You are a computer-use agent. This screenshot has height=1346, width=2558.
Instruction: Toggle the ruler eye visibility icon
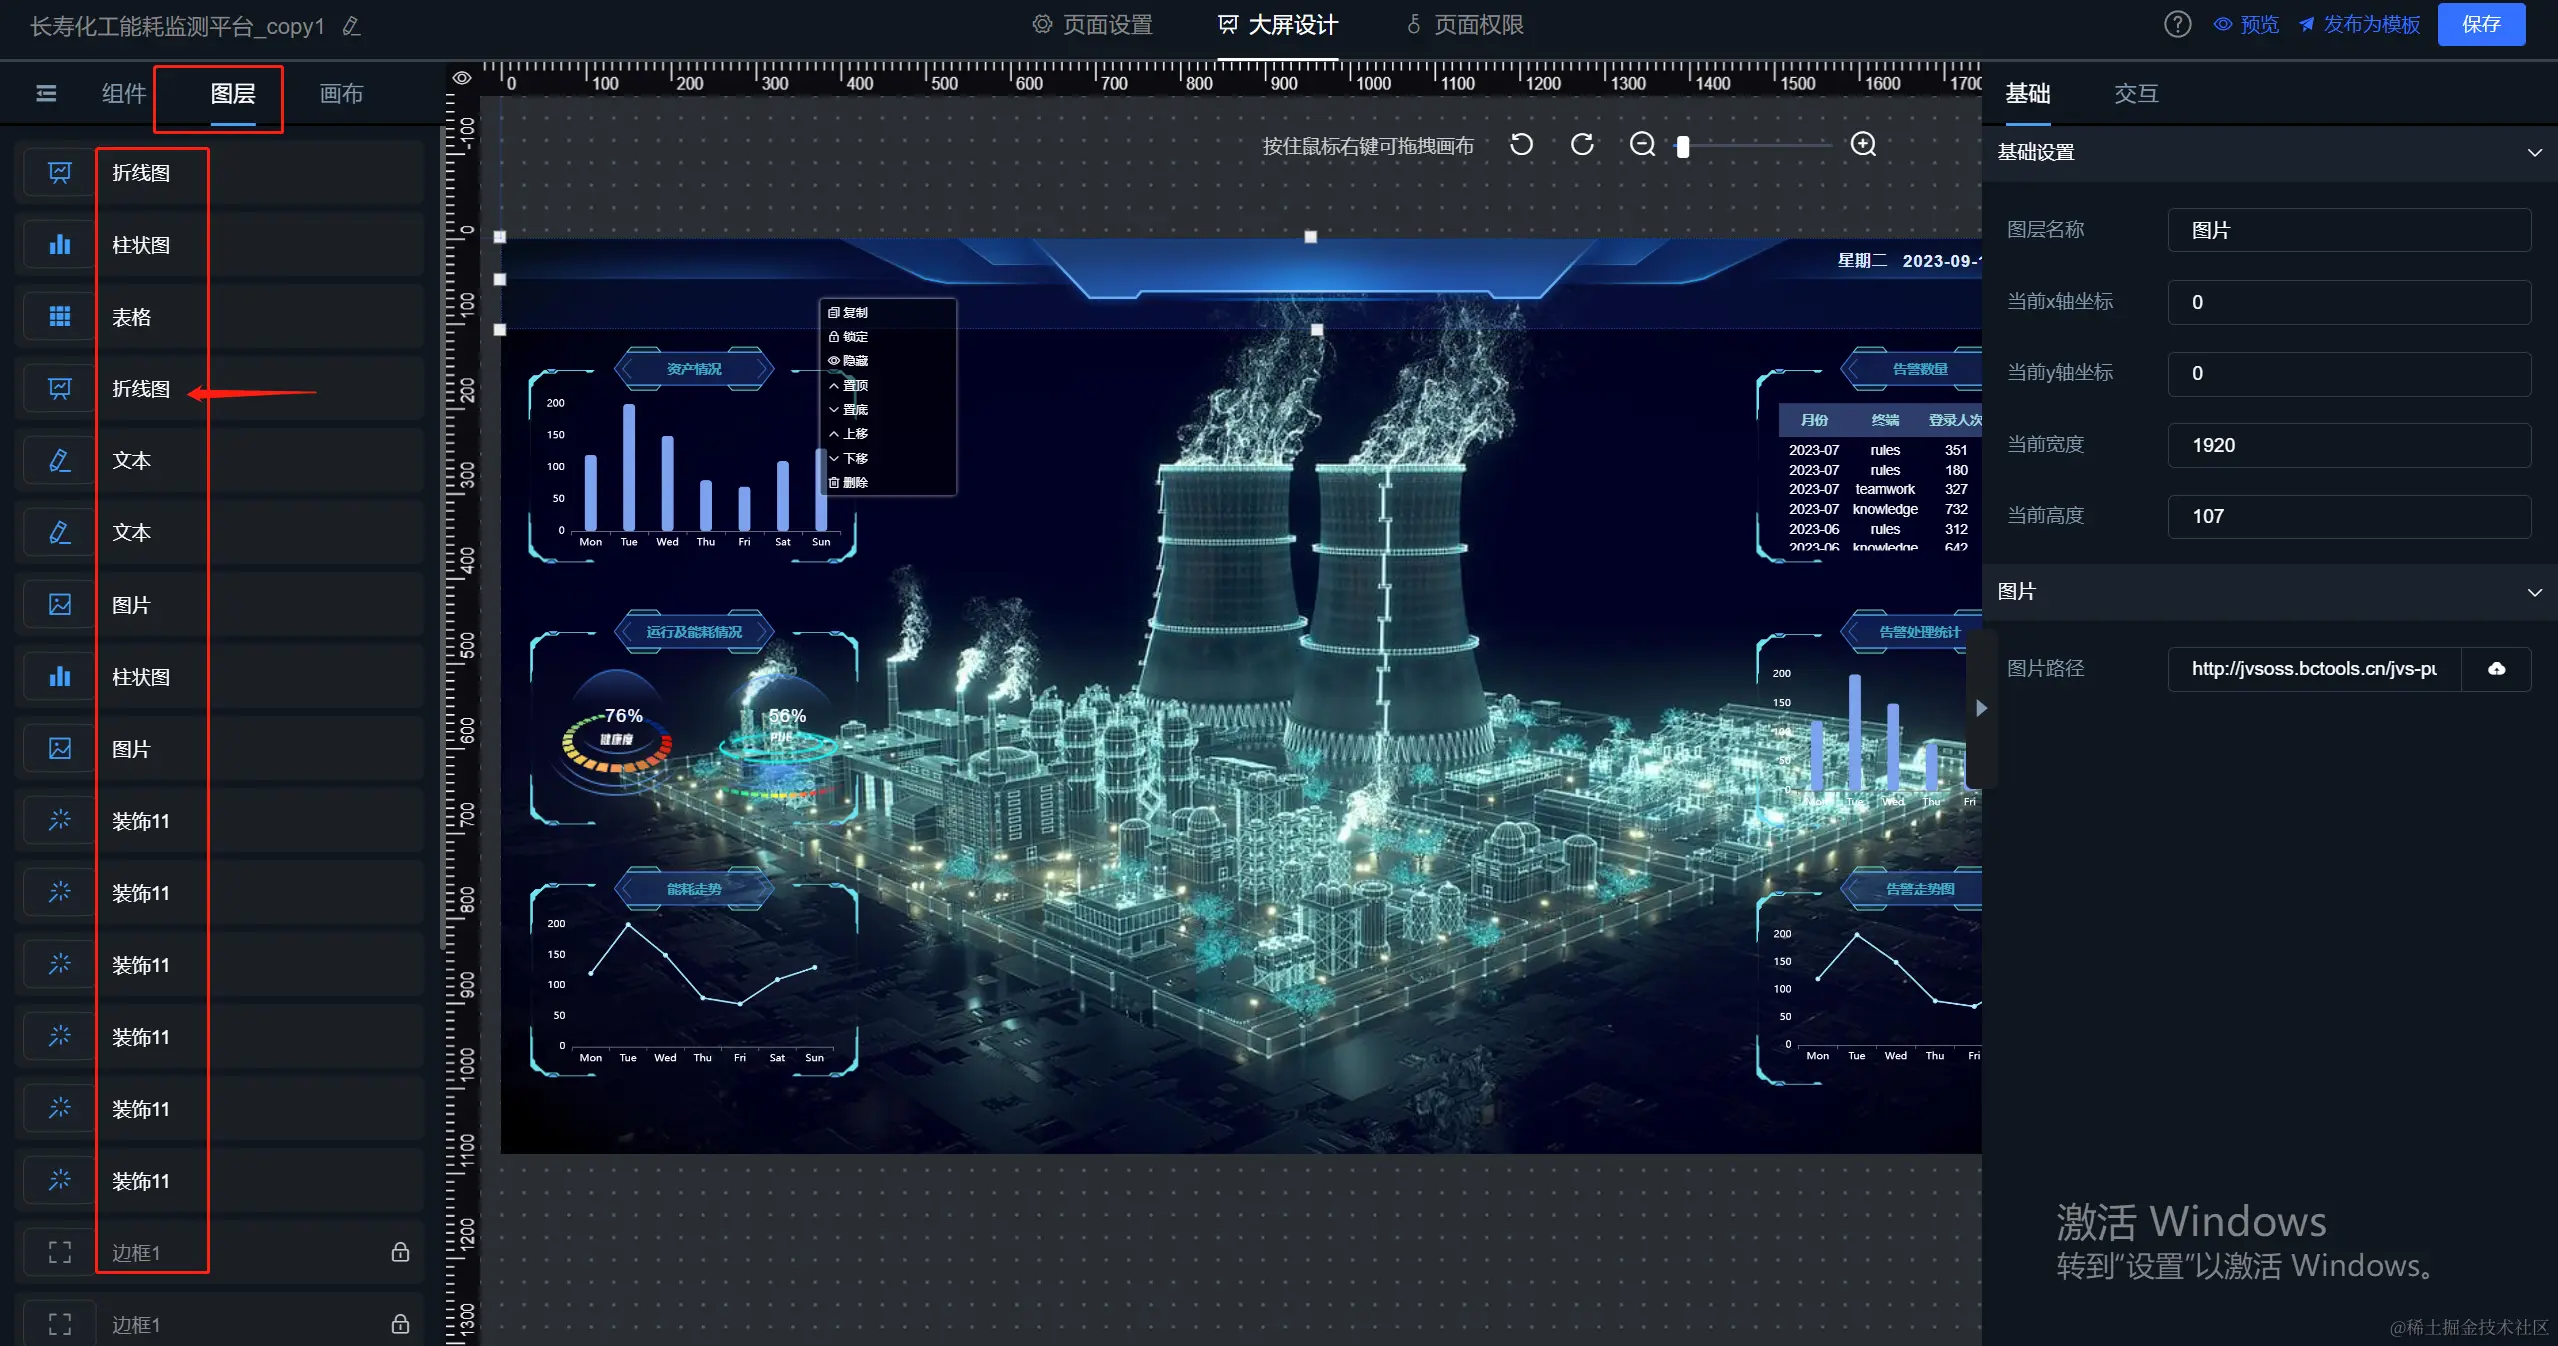pos(462,78)
